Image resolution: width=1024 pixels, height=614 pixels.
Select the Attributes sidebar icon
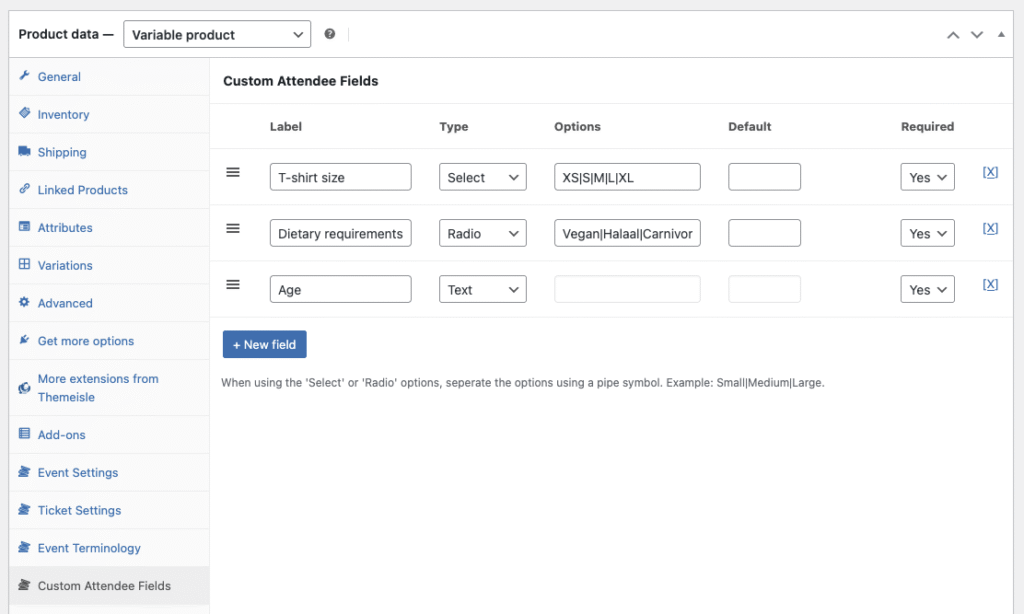25,227
